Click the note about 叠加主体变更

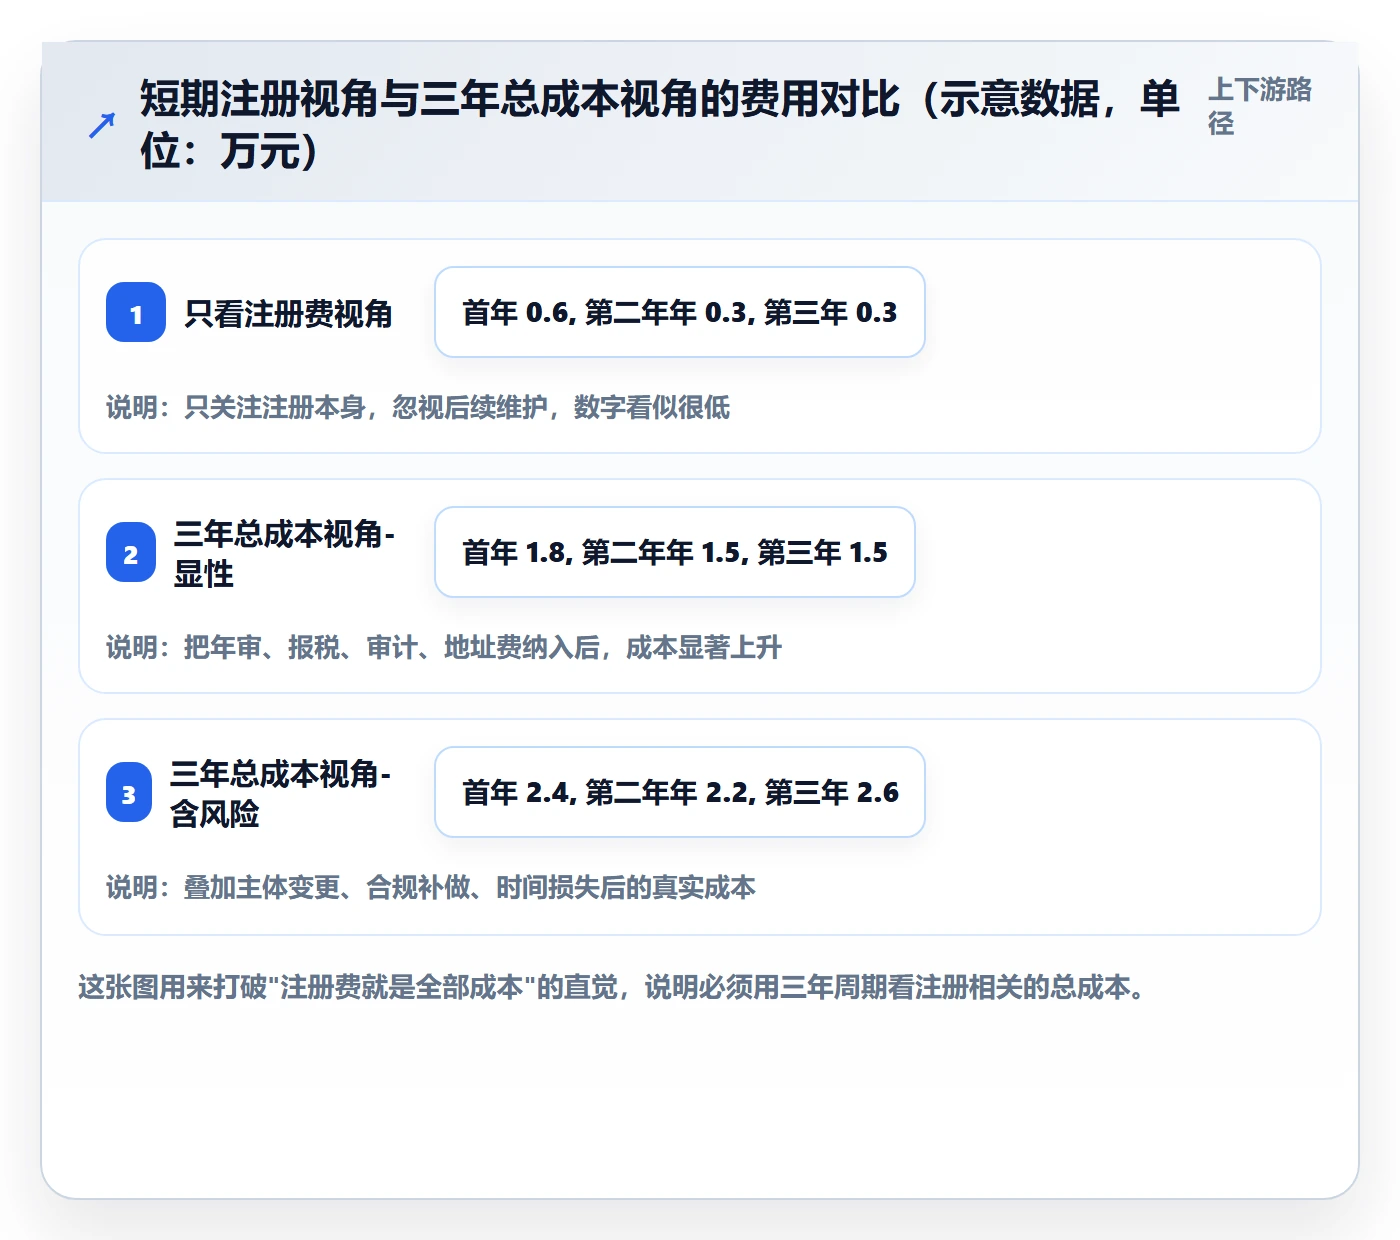tap(431, 887)
